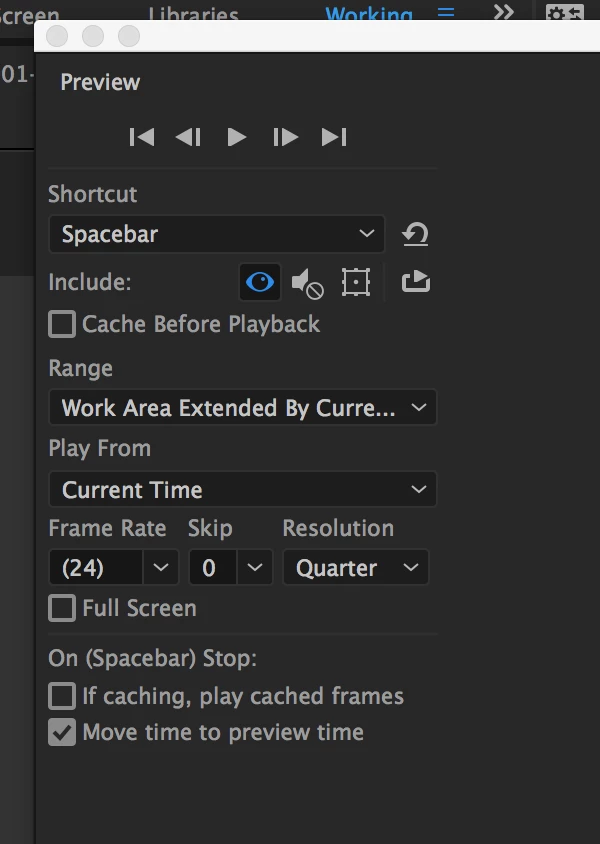The height and width of the screenshot is (844, 600).
Task: Switch to the Libraries workspace tab
Action: pos(194,13)
